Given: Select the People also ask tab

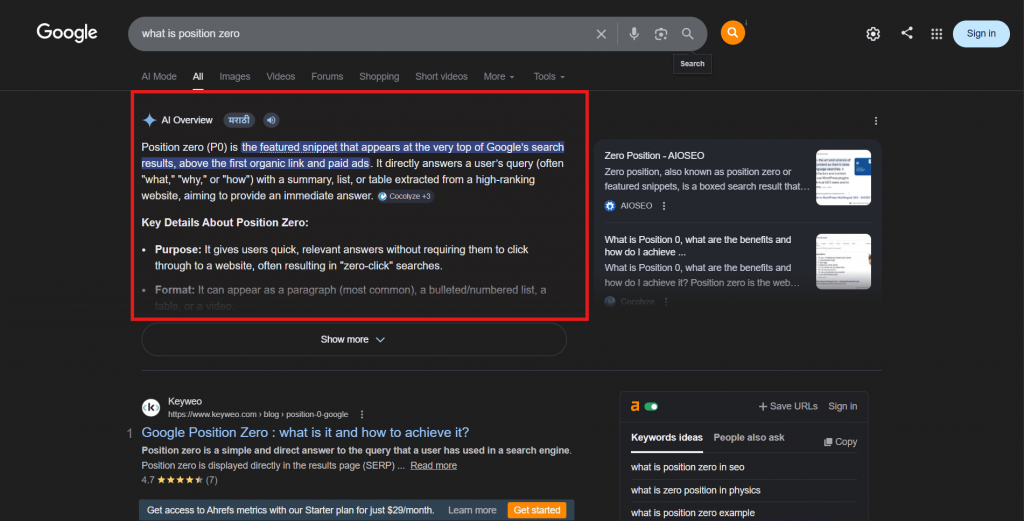Looking at the screenshot, I should click(749, 438).
